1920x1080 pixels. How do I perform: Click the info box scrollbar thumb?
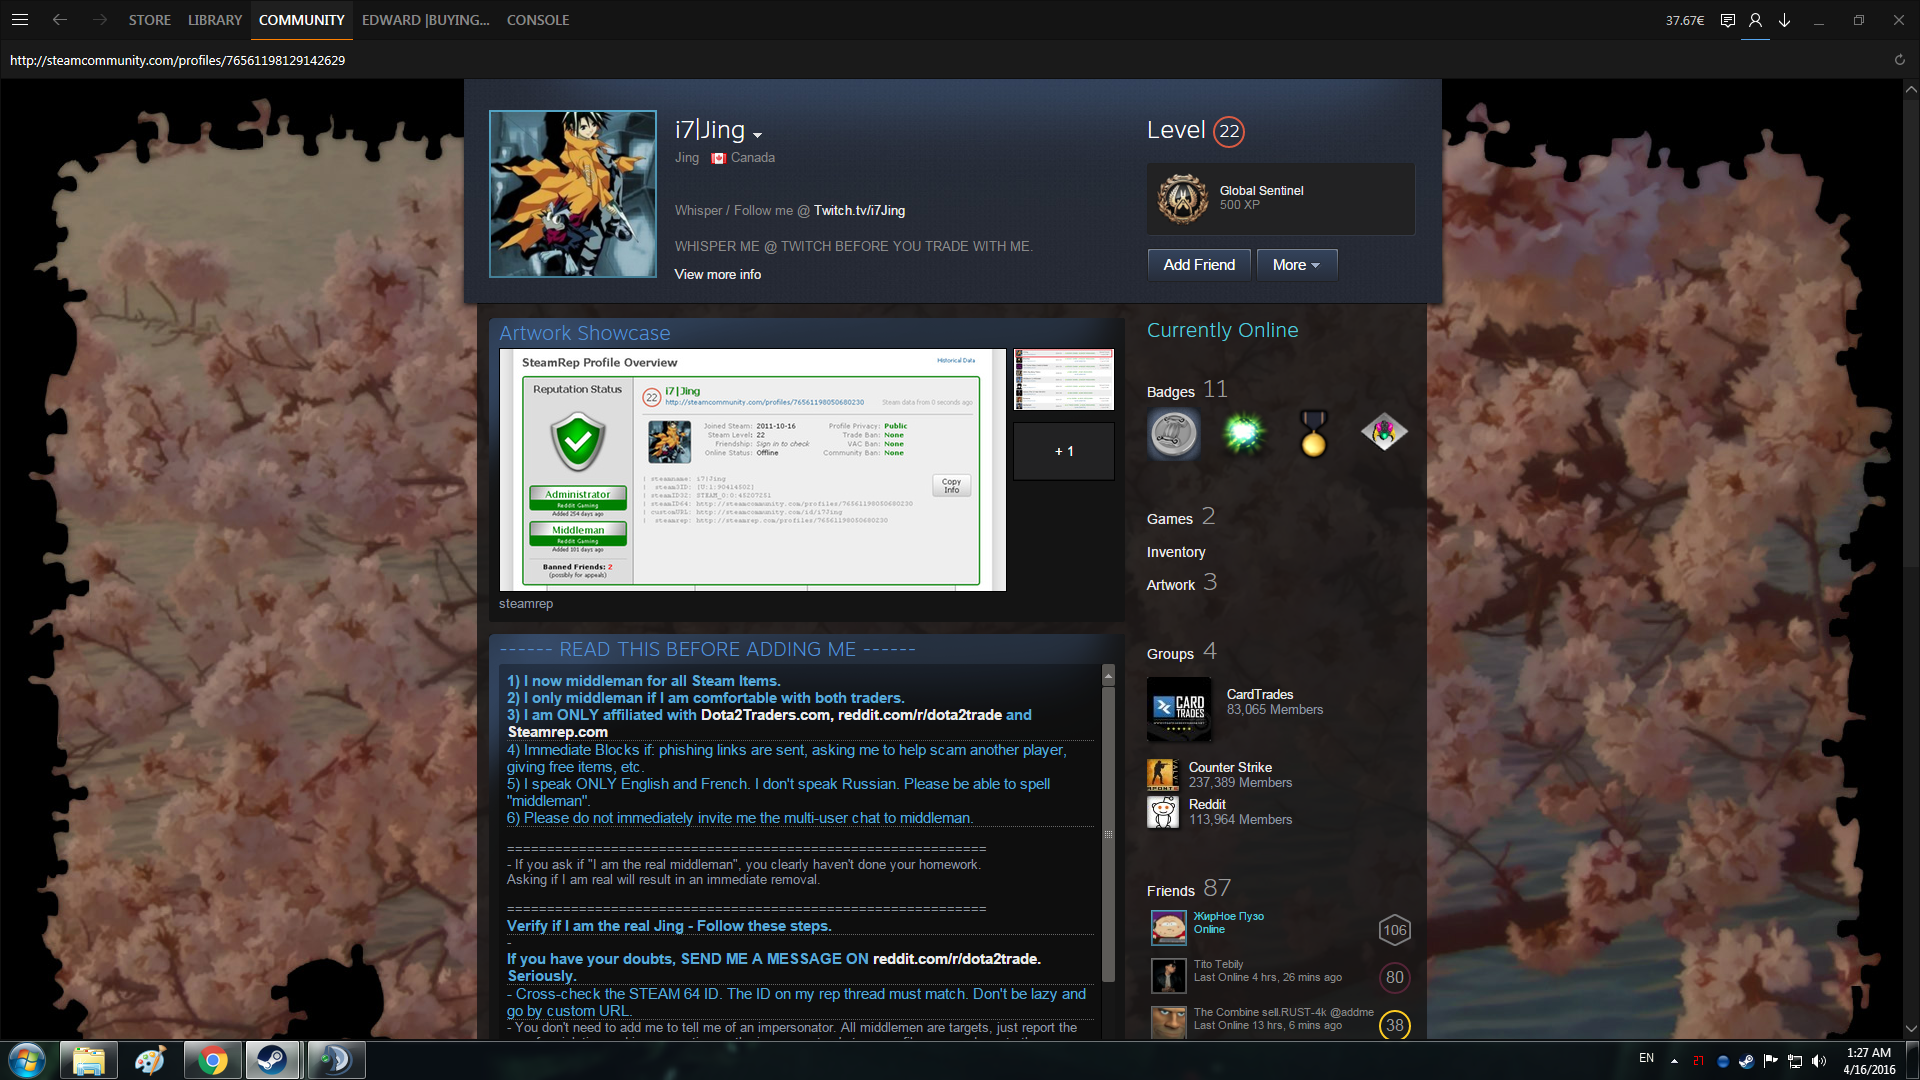tap(1108, 834)
